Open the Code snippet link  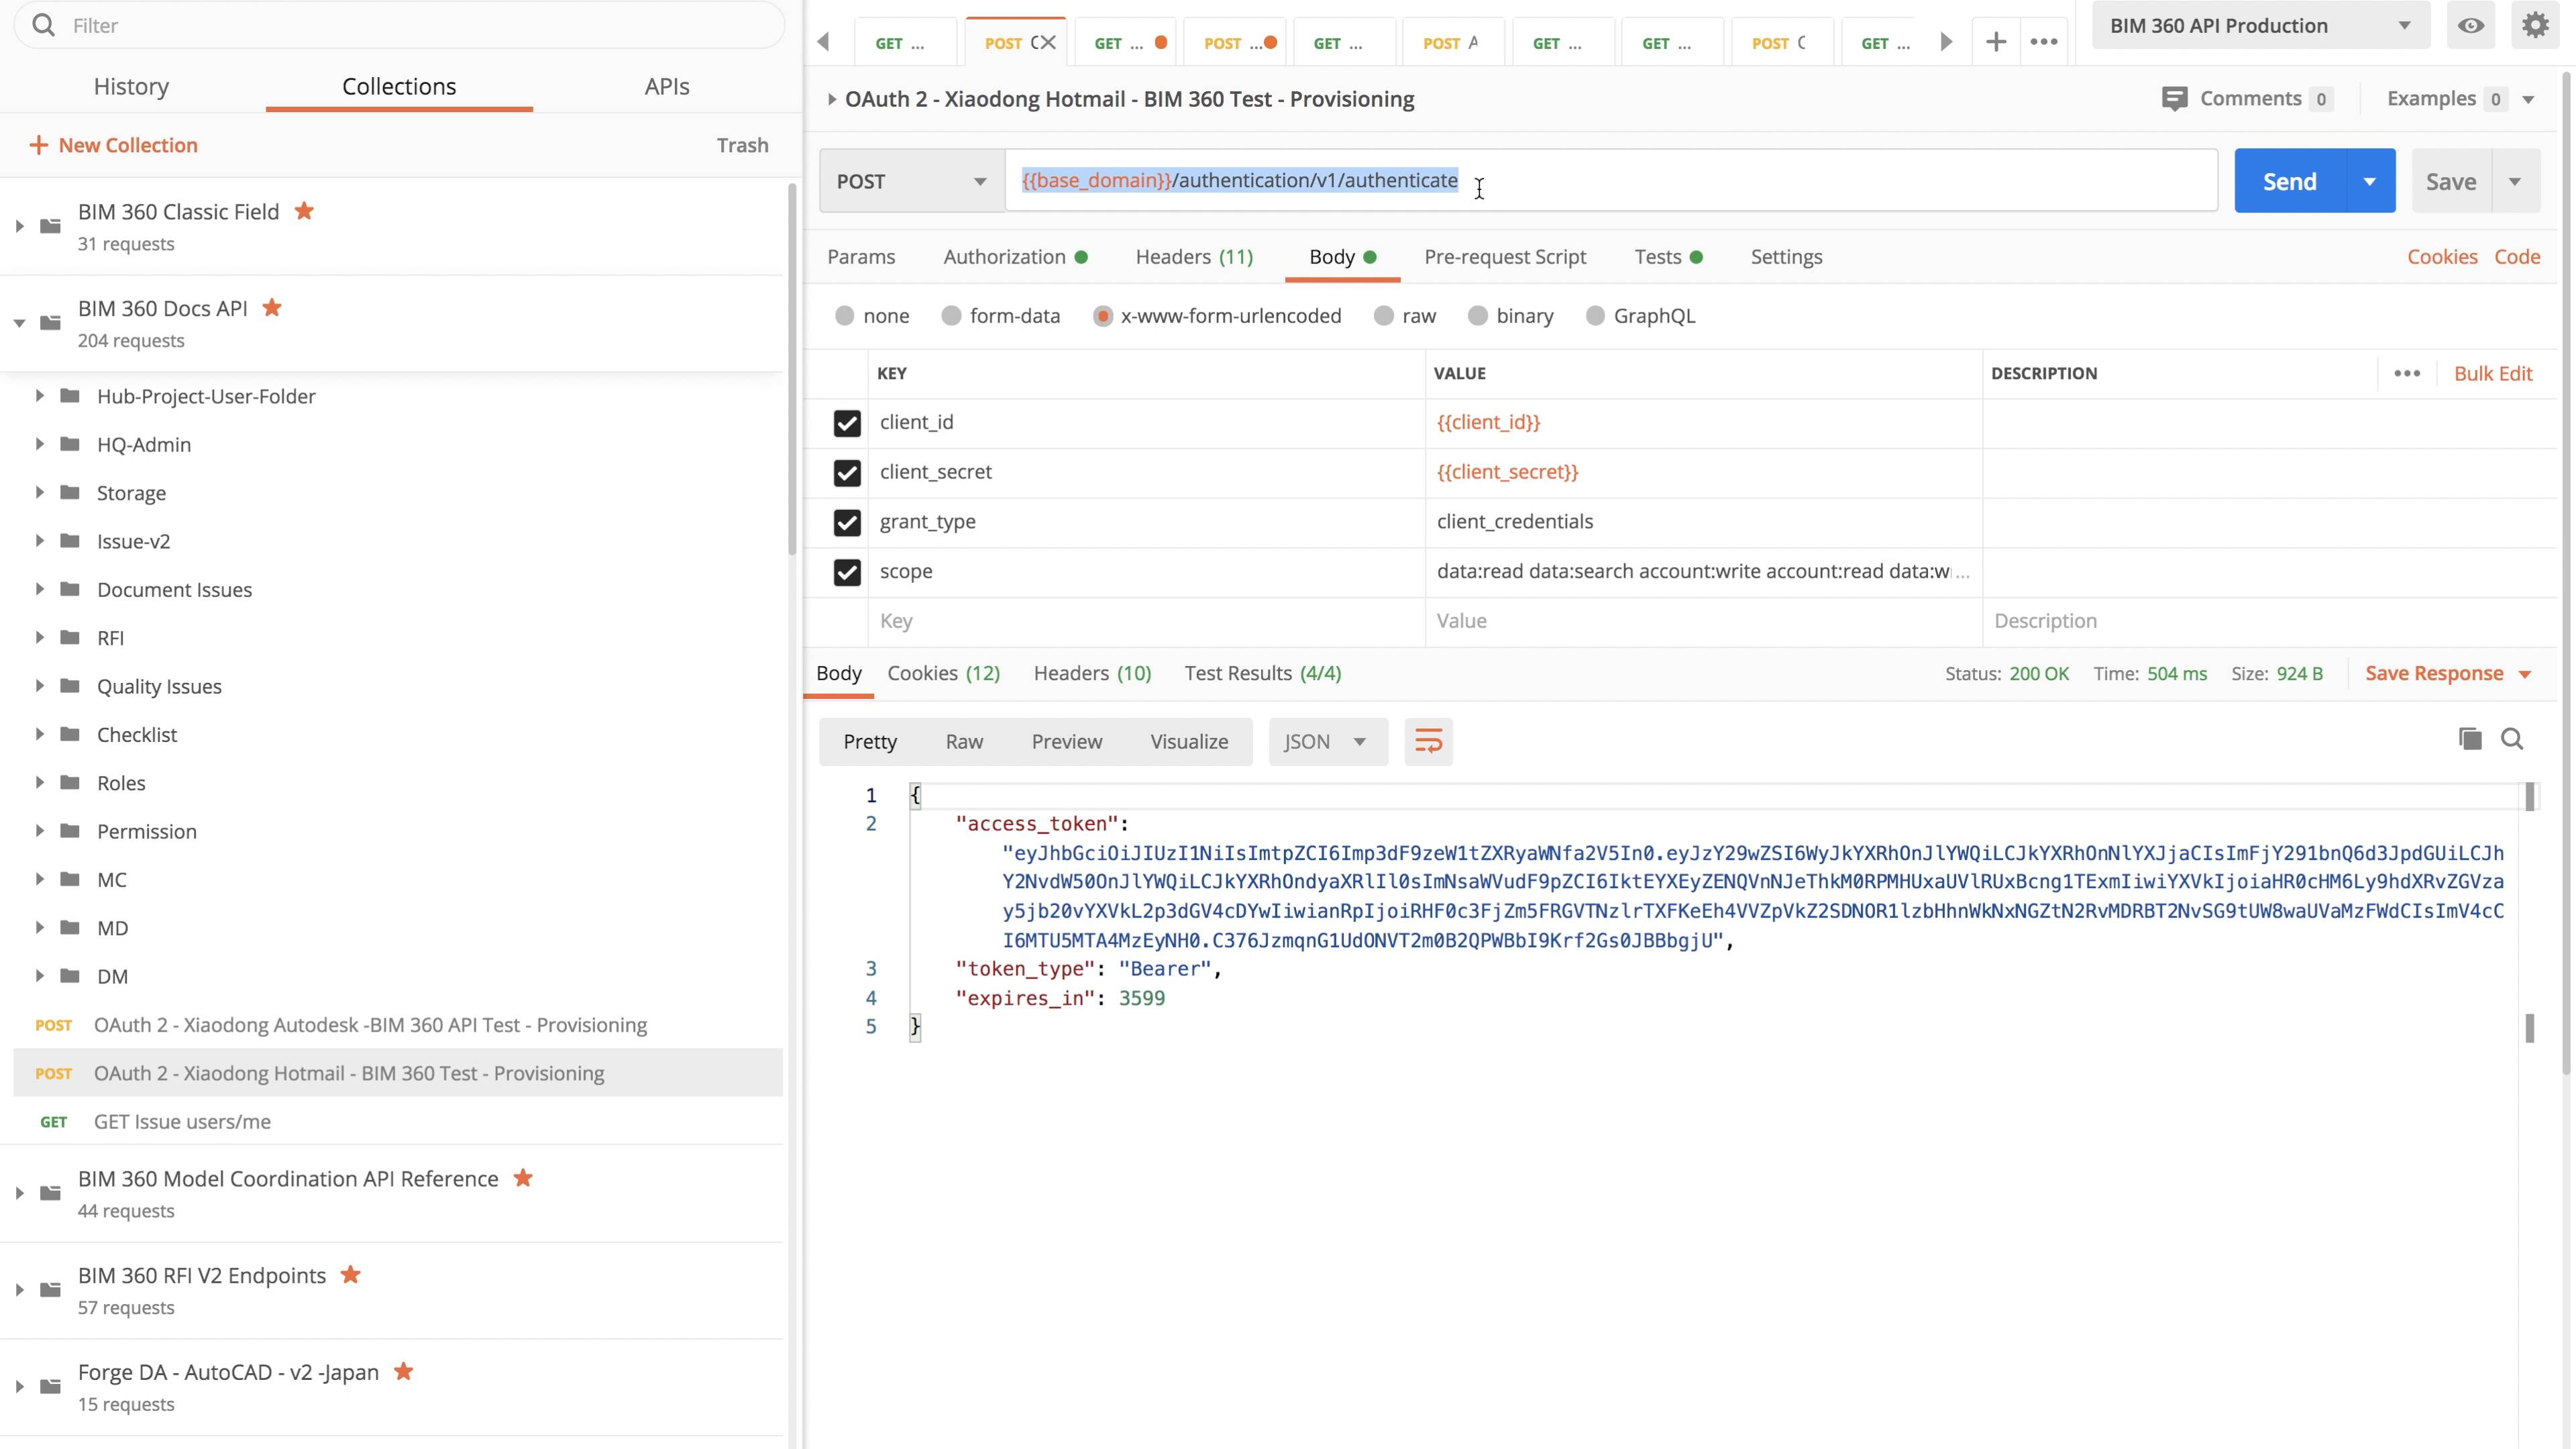pyautogui.click(x=2517, y=257)
